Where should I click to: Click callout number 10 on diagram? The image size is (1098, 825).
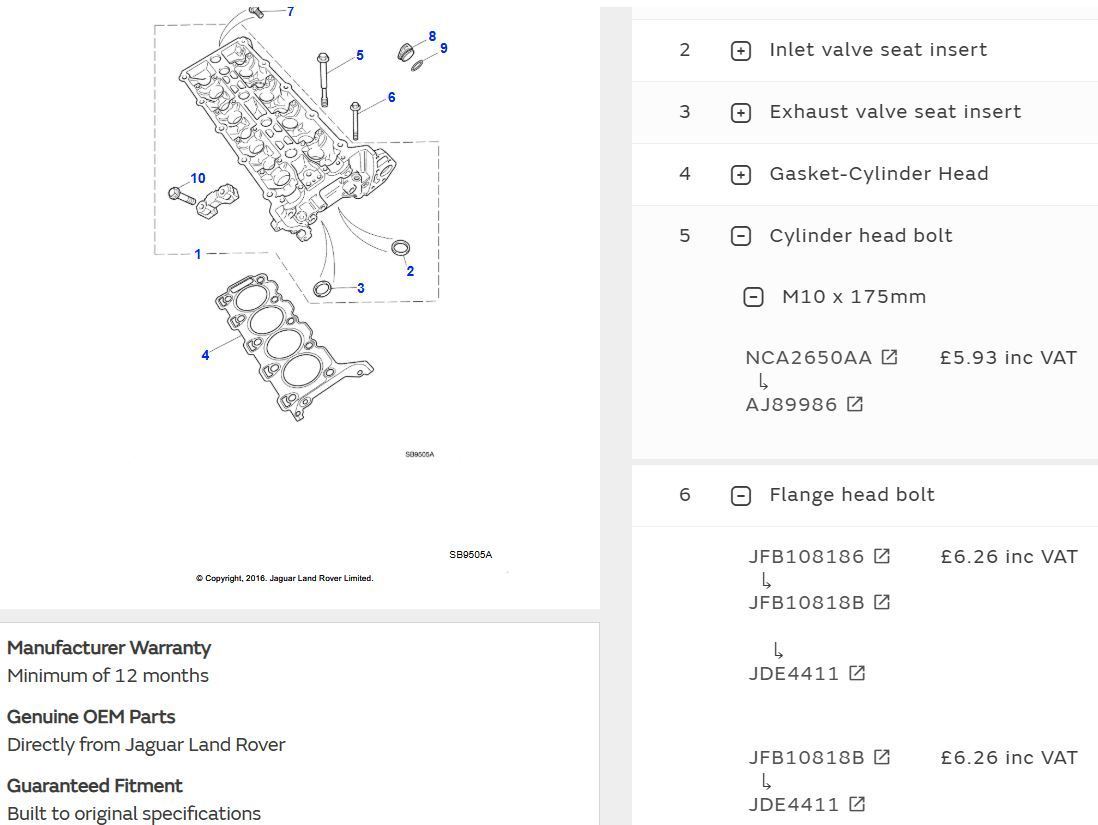[x=198, y=179]
